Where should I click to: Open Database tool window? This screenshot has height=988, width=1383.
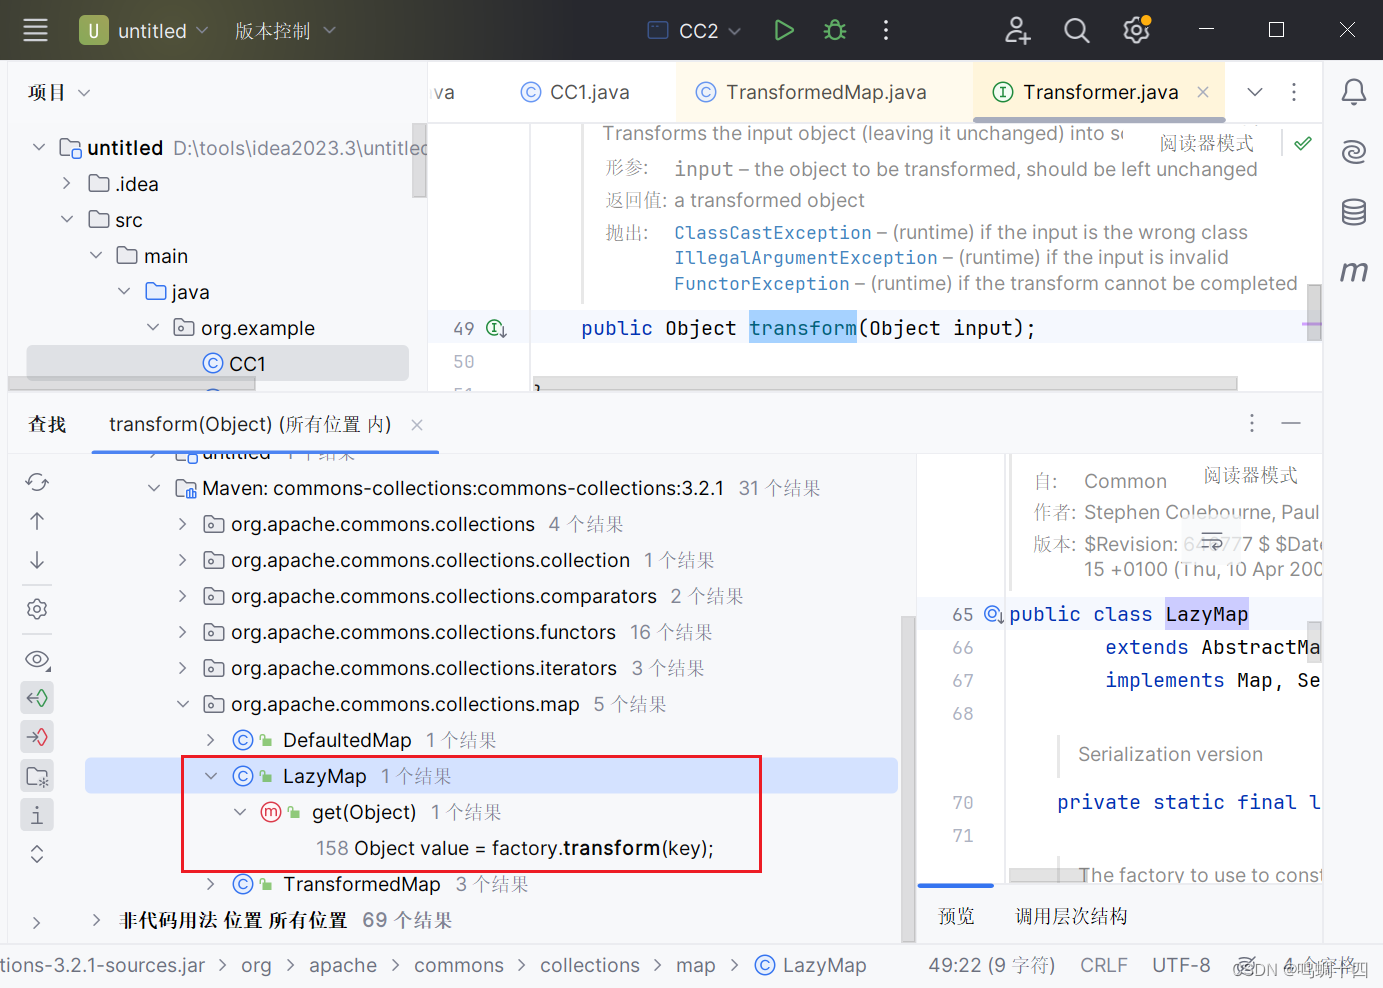(1354, 212)
